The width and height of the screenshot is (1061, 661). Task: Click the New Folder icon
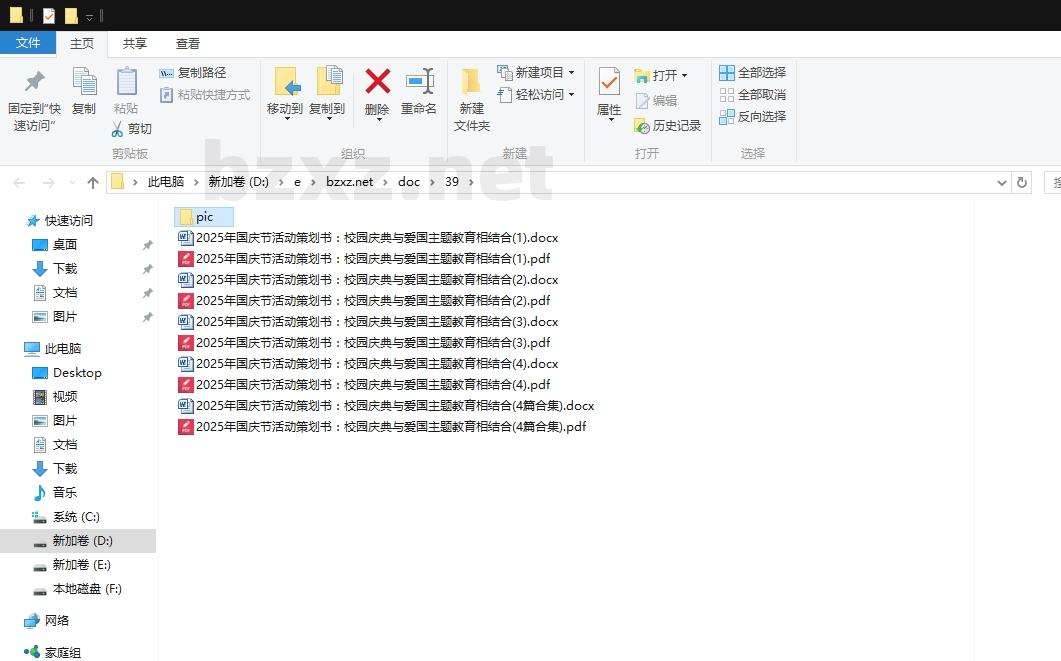pos(471,82)
